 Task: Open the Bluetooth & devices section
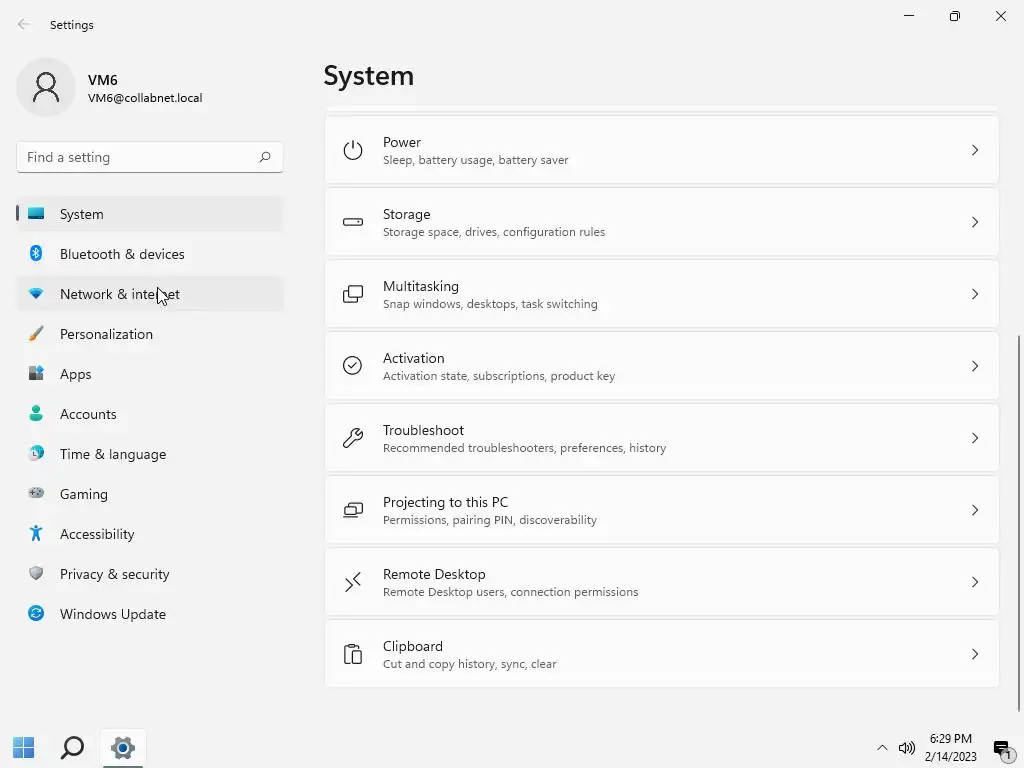pos(121,254)
